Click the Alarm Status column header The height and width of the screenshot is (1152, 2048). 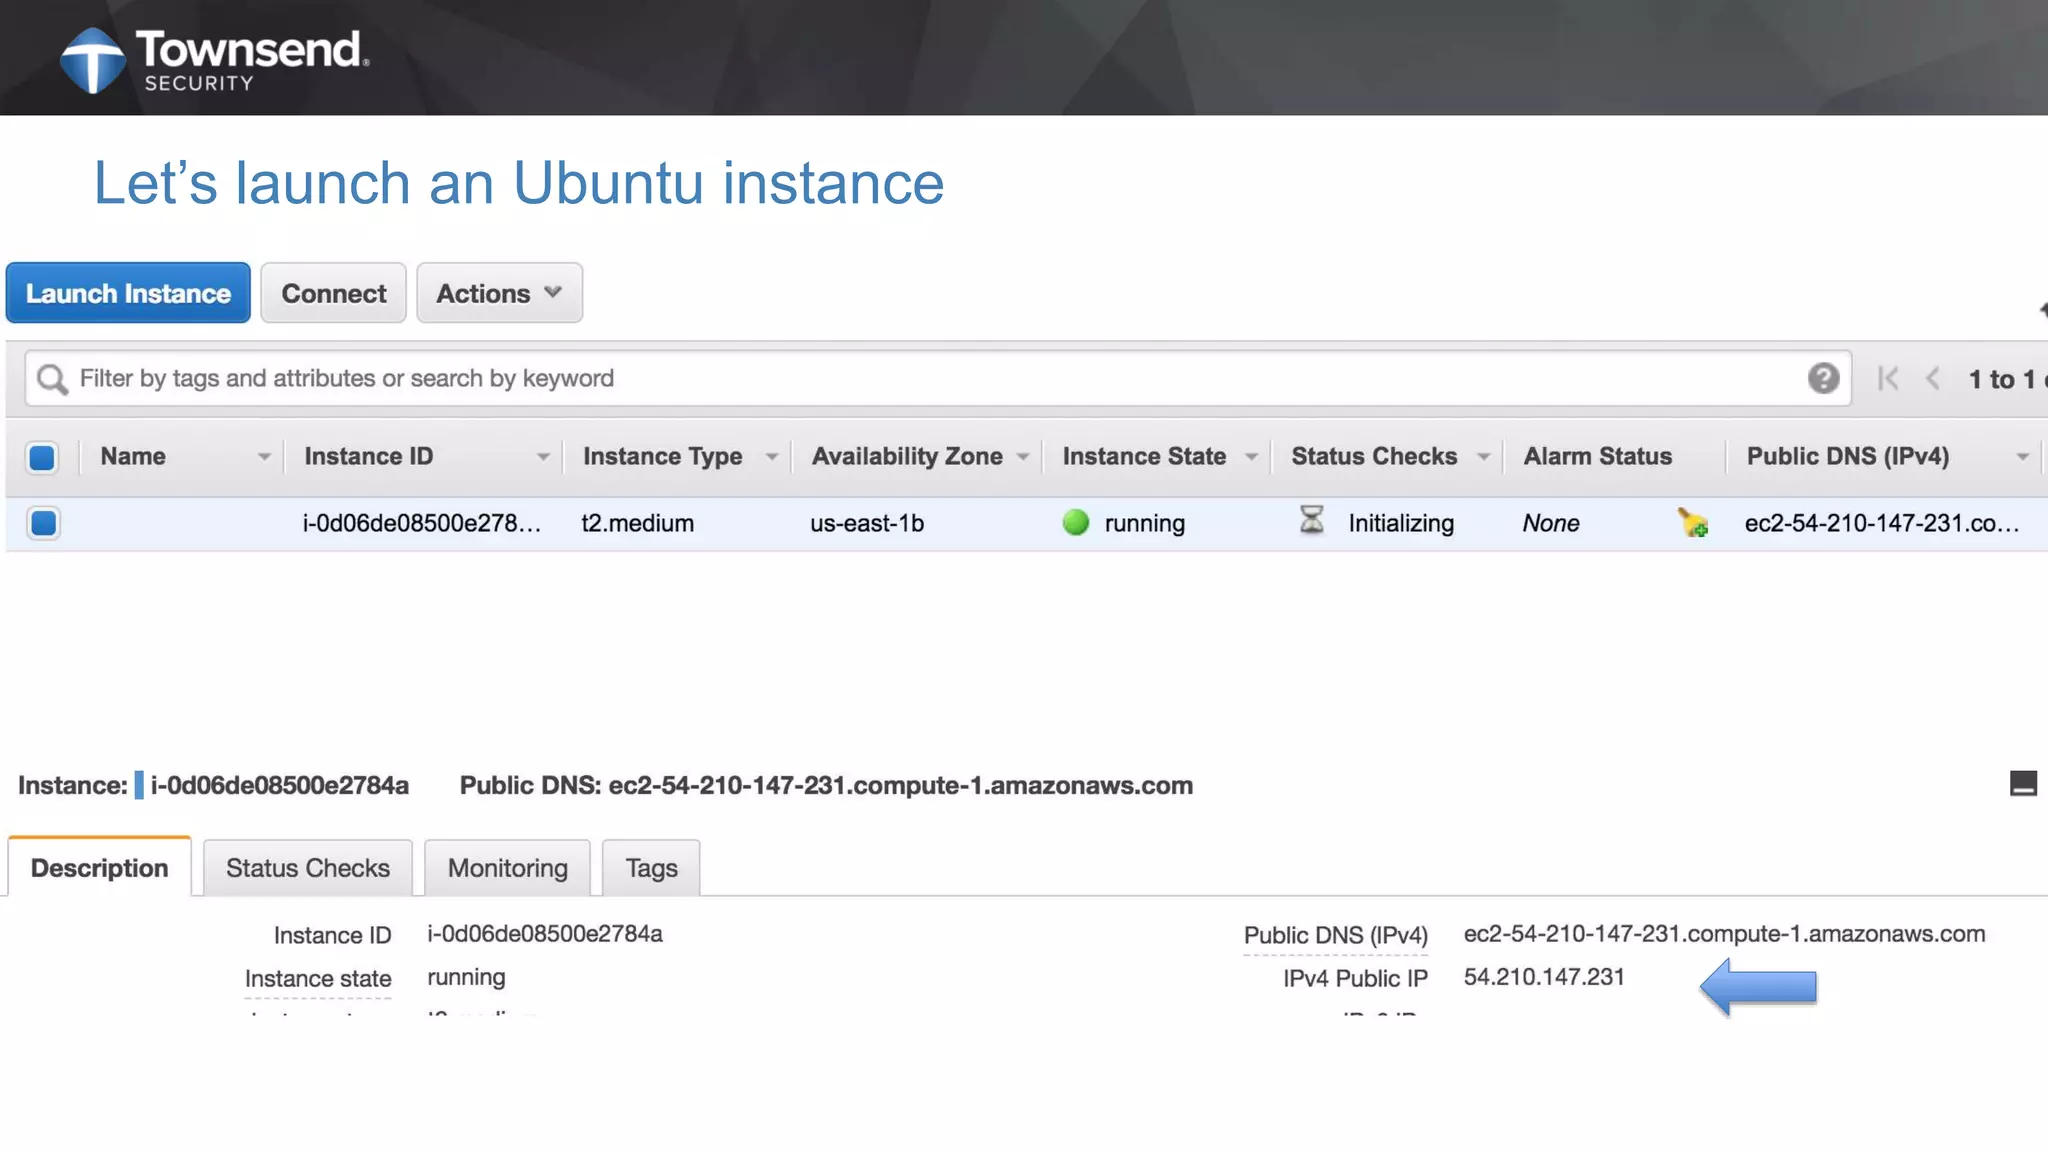click(x=1597, y=456)
